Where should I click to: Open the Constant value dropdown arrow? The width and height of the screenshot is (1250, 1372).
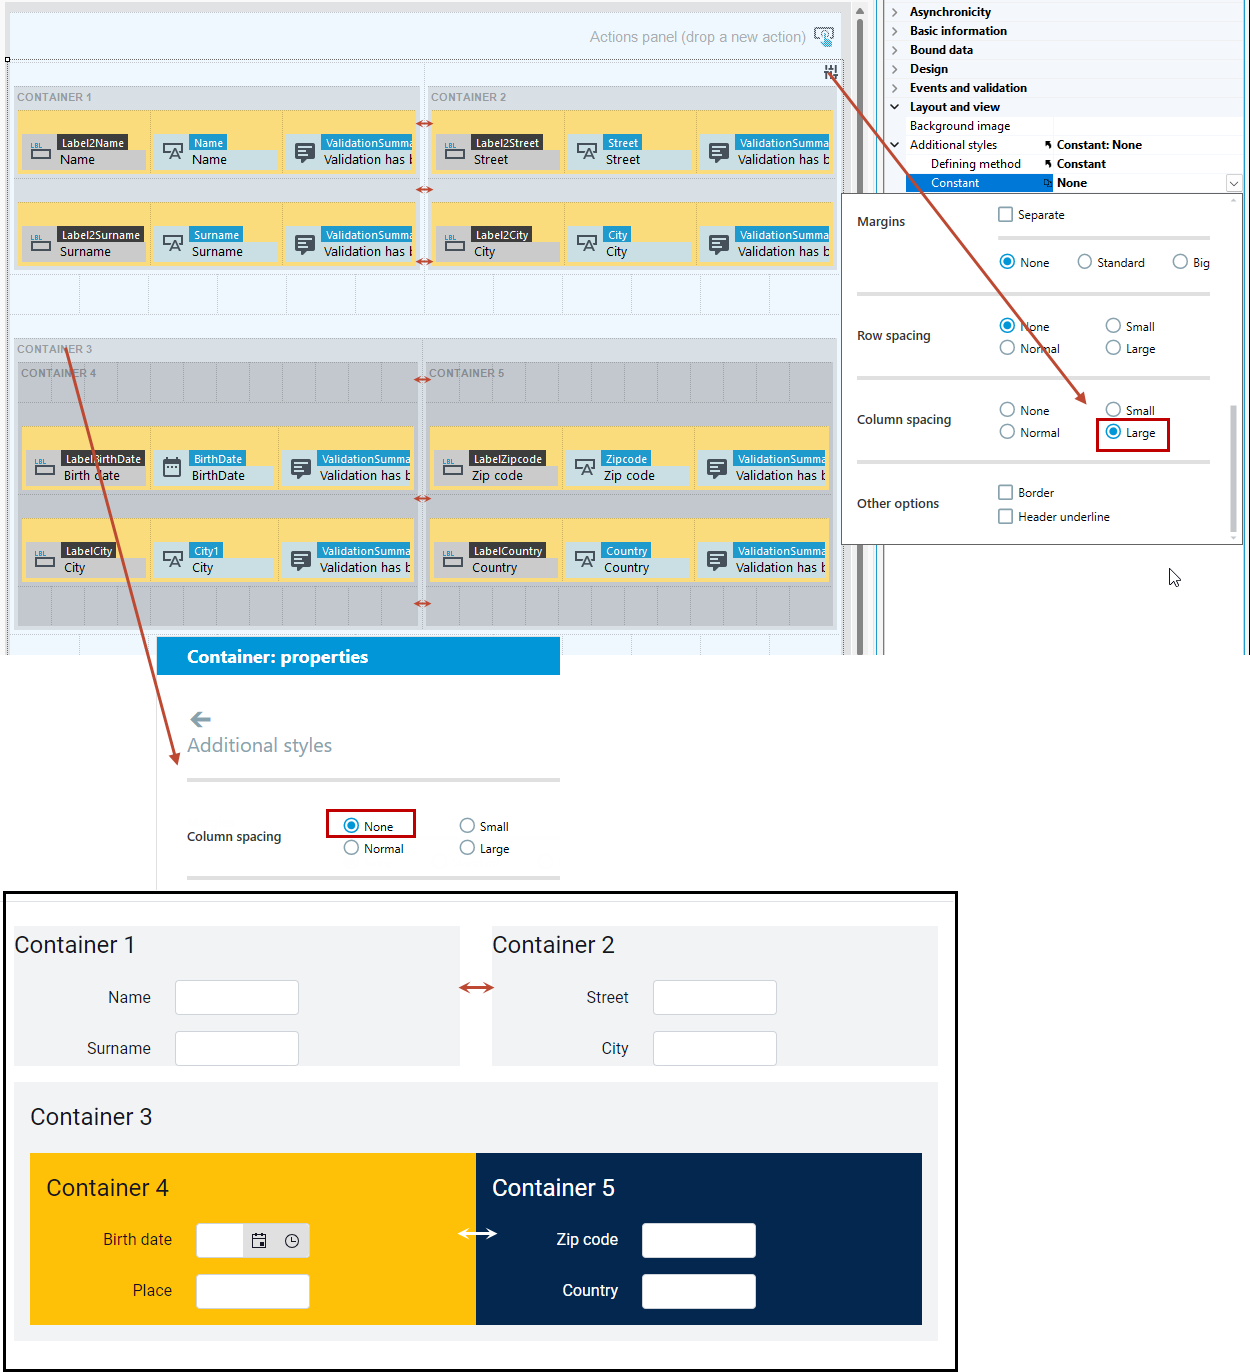tap(1234, 183)
